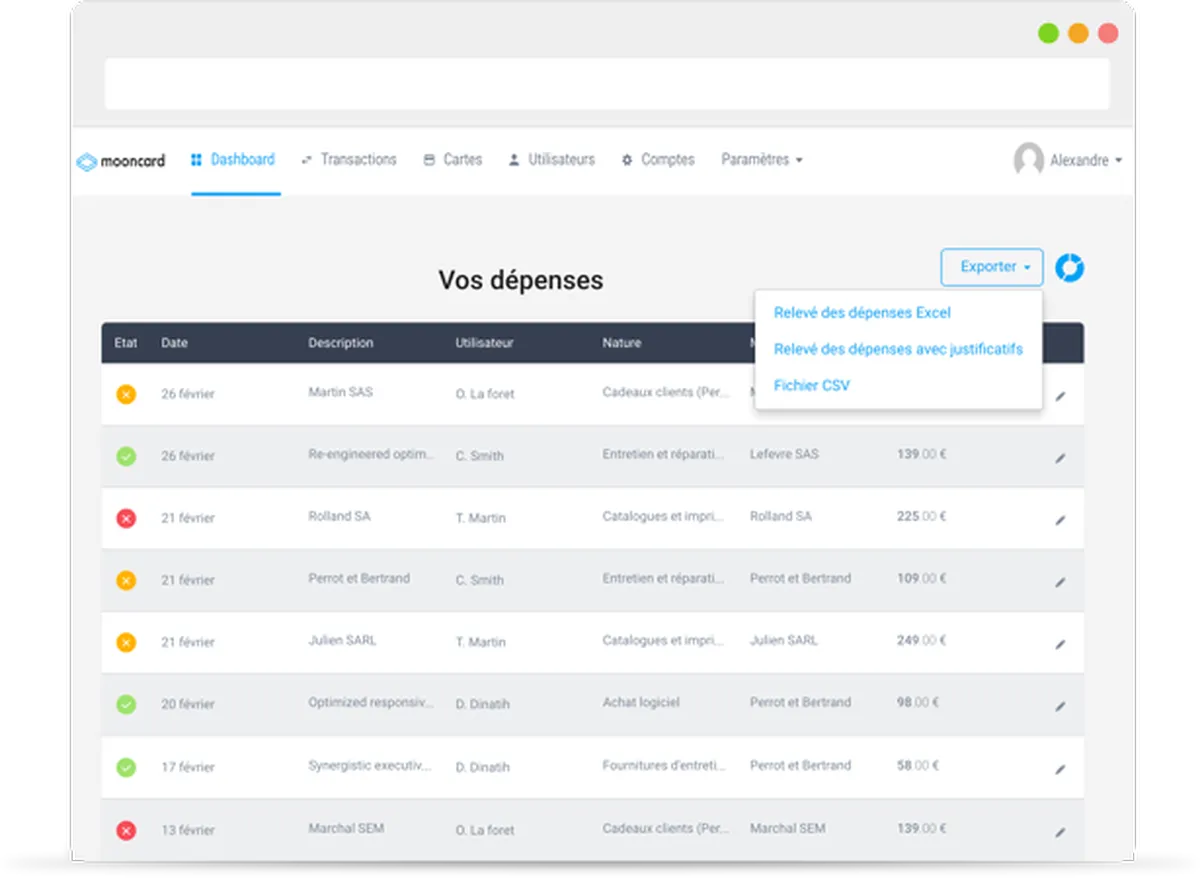Viewport: 1200px width, 878px height.
Task: Sort by the Etat column header
Action: [x=125, y=343]
